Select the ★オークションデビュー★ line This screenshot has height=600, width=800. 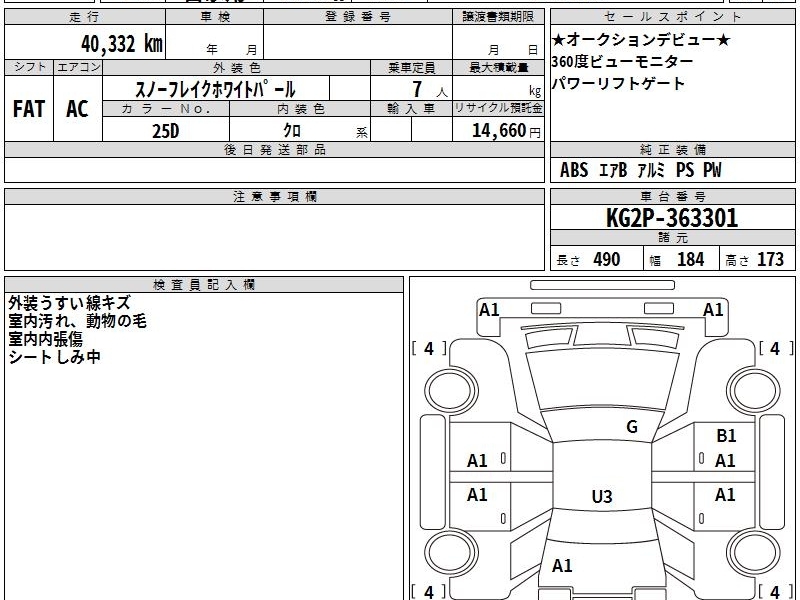(641, 39)
